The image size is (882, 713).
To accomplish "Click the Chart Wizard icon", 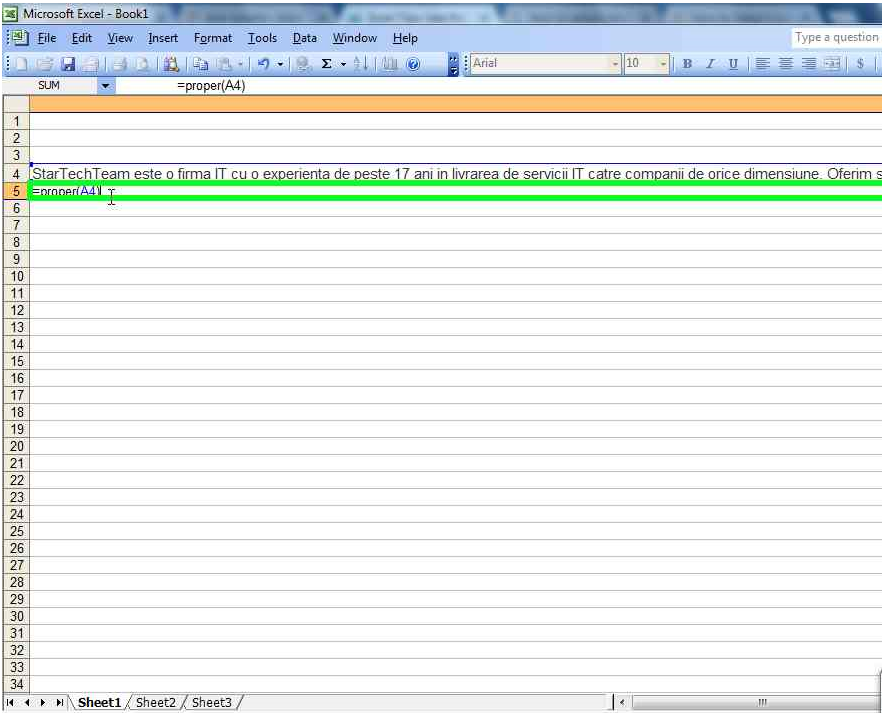I will click(x=390, y=63).
